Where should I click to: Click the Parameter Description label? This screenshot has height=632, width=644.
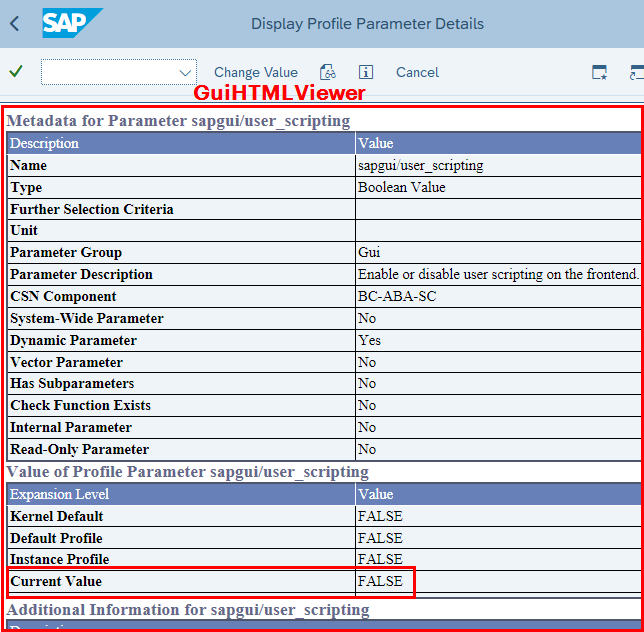(x=81, y=274)
